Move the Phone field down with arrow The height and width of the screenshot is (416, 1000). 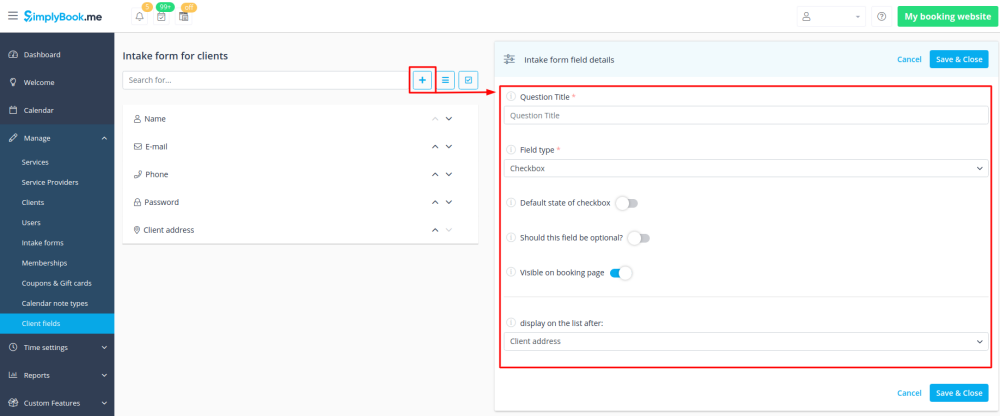pyautogui.click(x=449, y=174)
